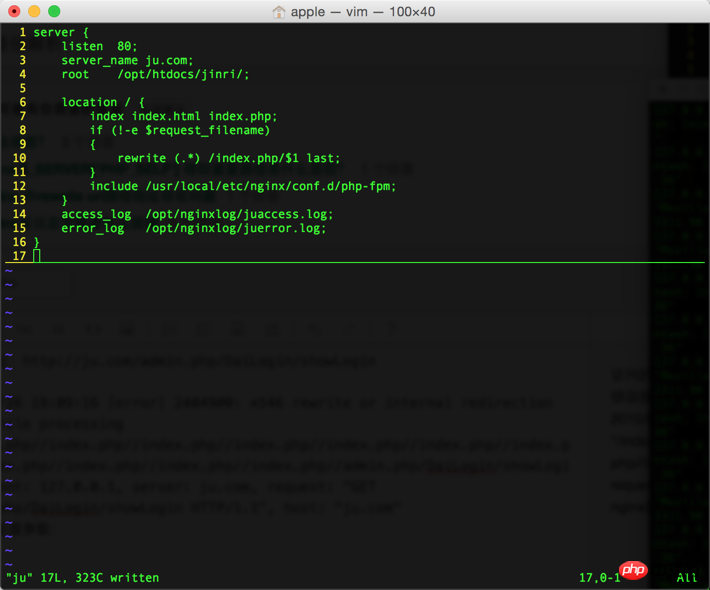This screenshot has height=590, width=710.
Task: Click path "/opt/nginxlog/juerror.log;"
Action: tap(236, 229)
